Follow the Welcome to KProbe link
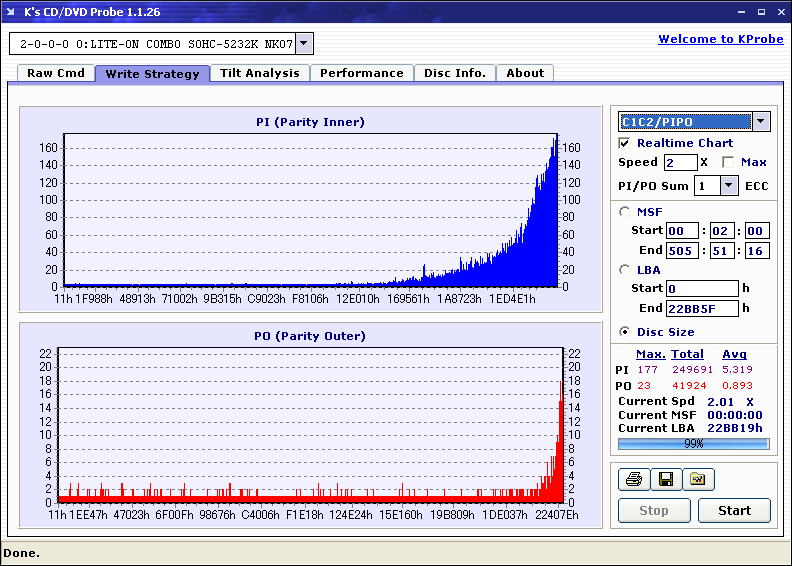 pos(721,39)
